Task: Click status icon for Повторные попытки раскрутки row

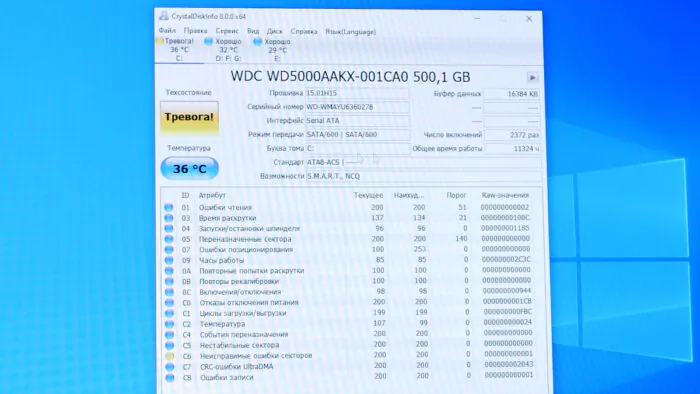Action: coord(169,270)
